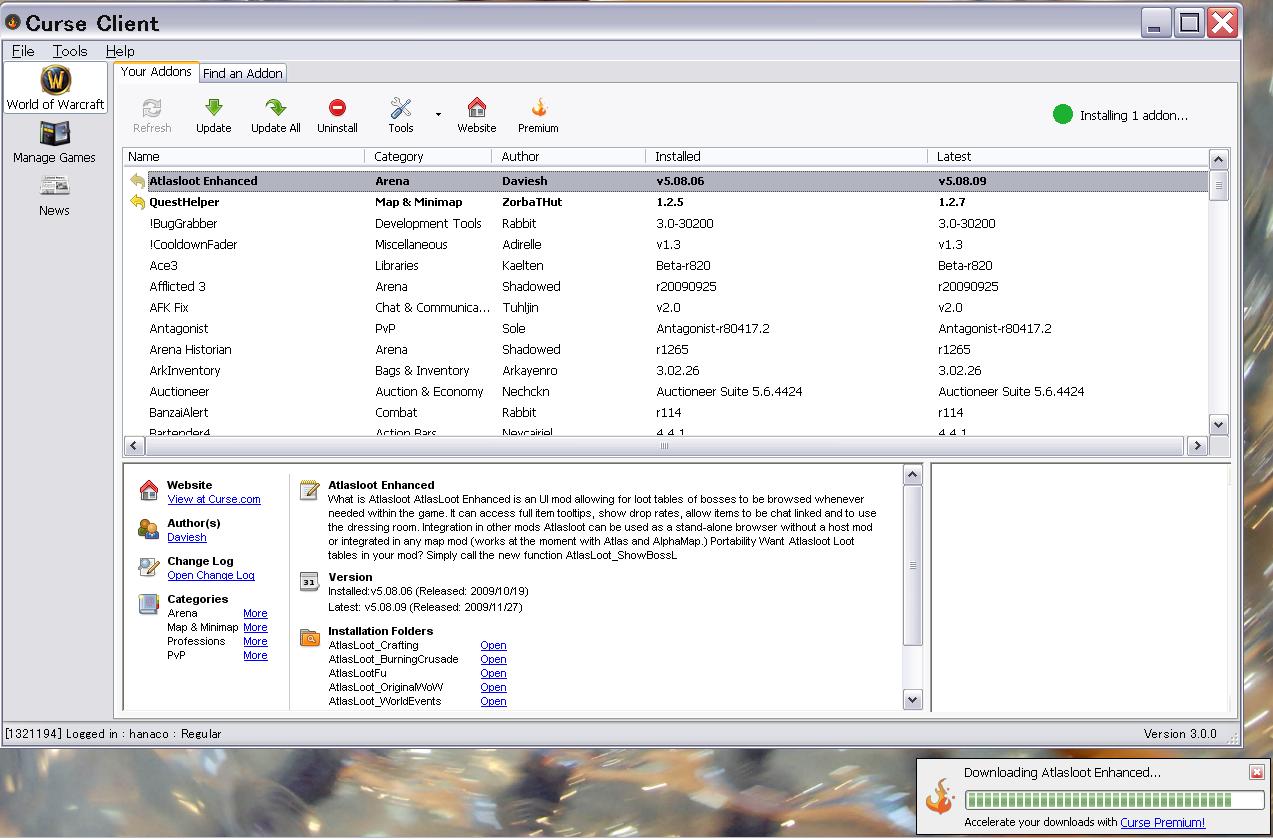Open the Daviesh author link

click(187, 537)
